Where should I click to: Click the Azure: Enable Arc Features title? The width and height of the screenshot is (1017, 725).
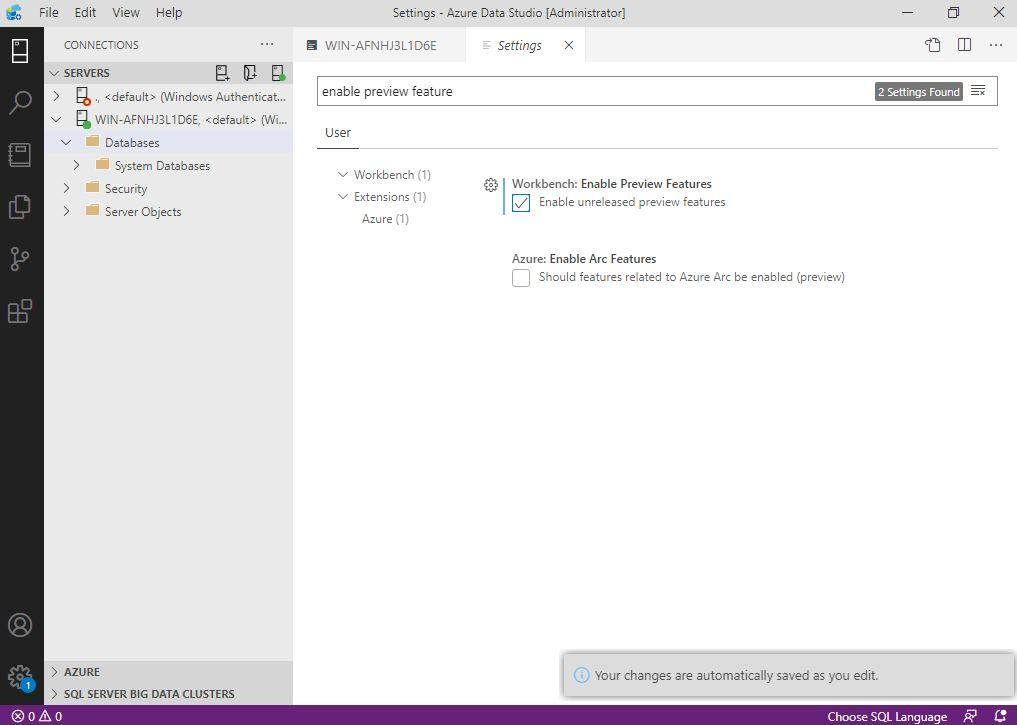point(584,259)
